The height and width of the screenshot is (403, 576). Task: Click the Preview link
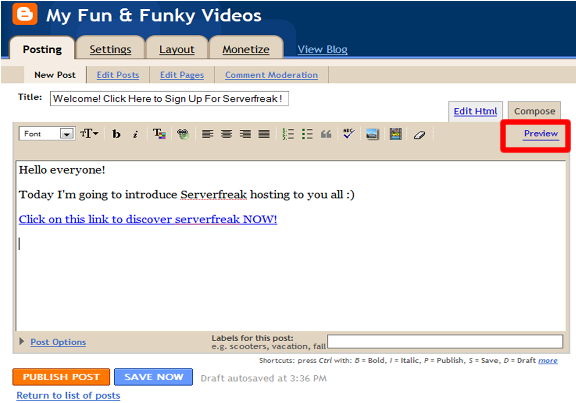pyautogui.click(x=541, y=134)
